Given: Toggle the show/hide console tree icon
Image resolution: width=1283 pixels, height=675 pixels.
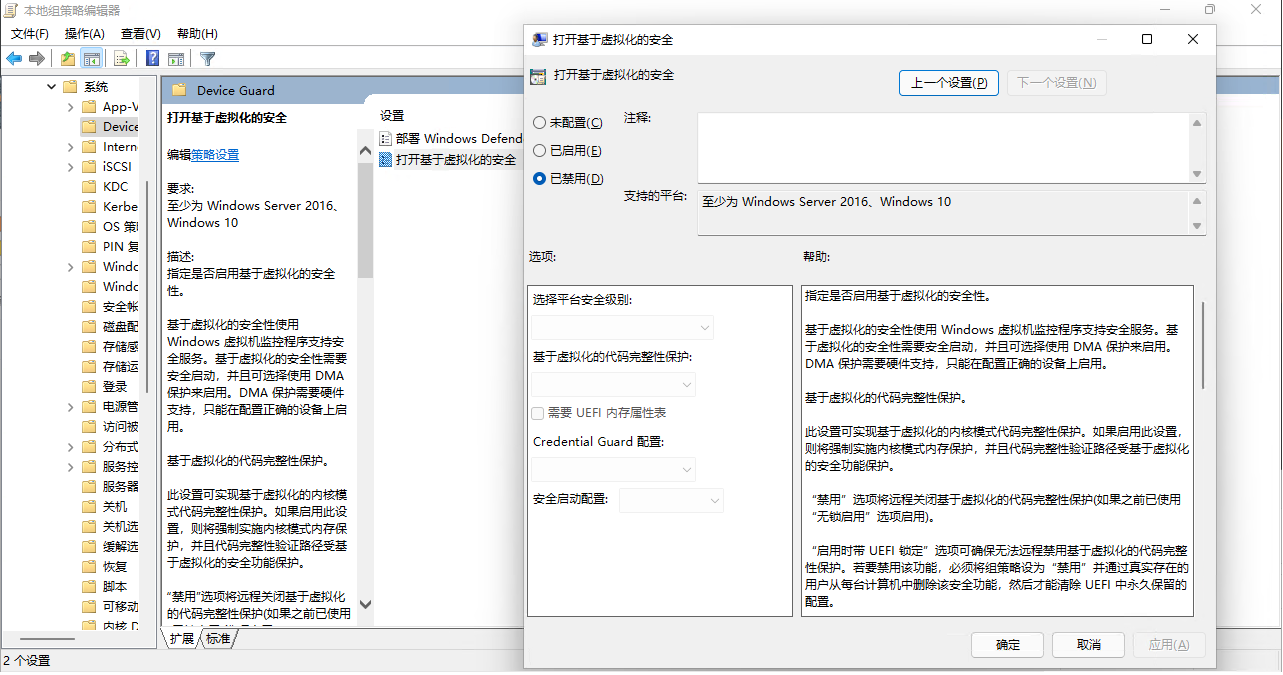Looking at the screenshot, I should tap(91, 59).
